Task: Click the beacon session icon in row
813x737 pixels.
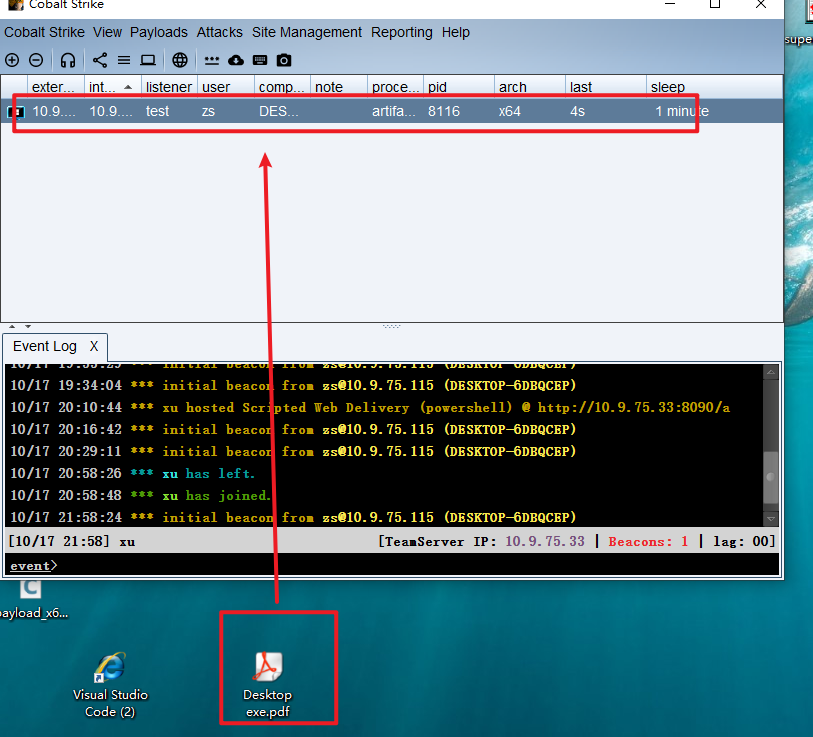Action: point(16,112)
